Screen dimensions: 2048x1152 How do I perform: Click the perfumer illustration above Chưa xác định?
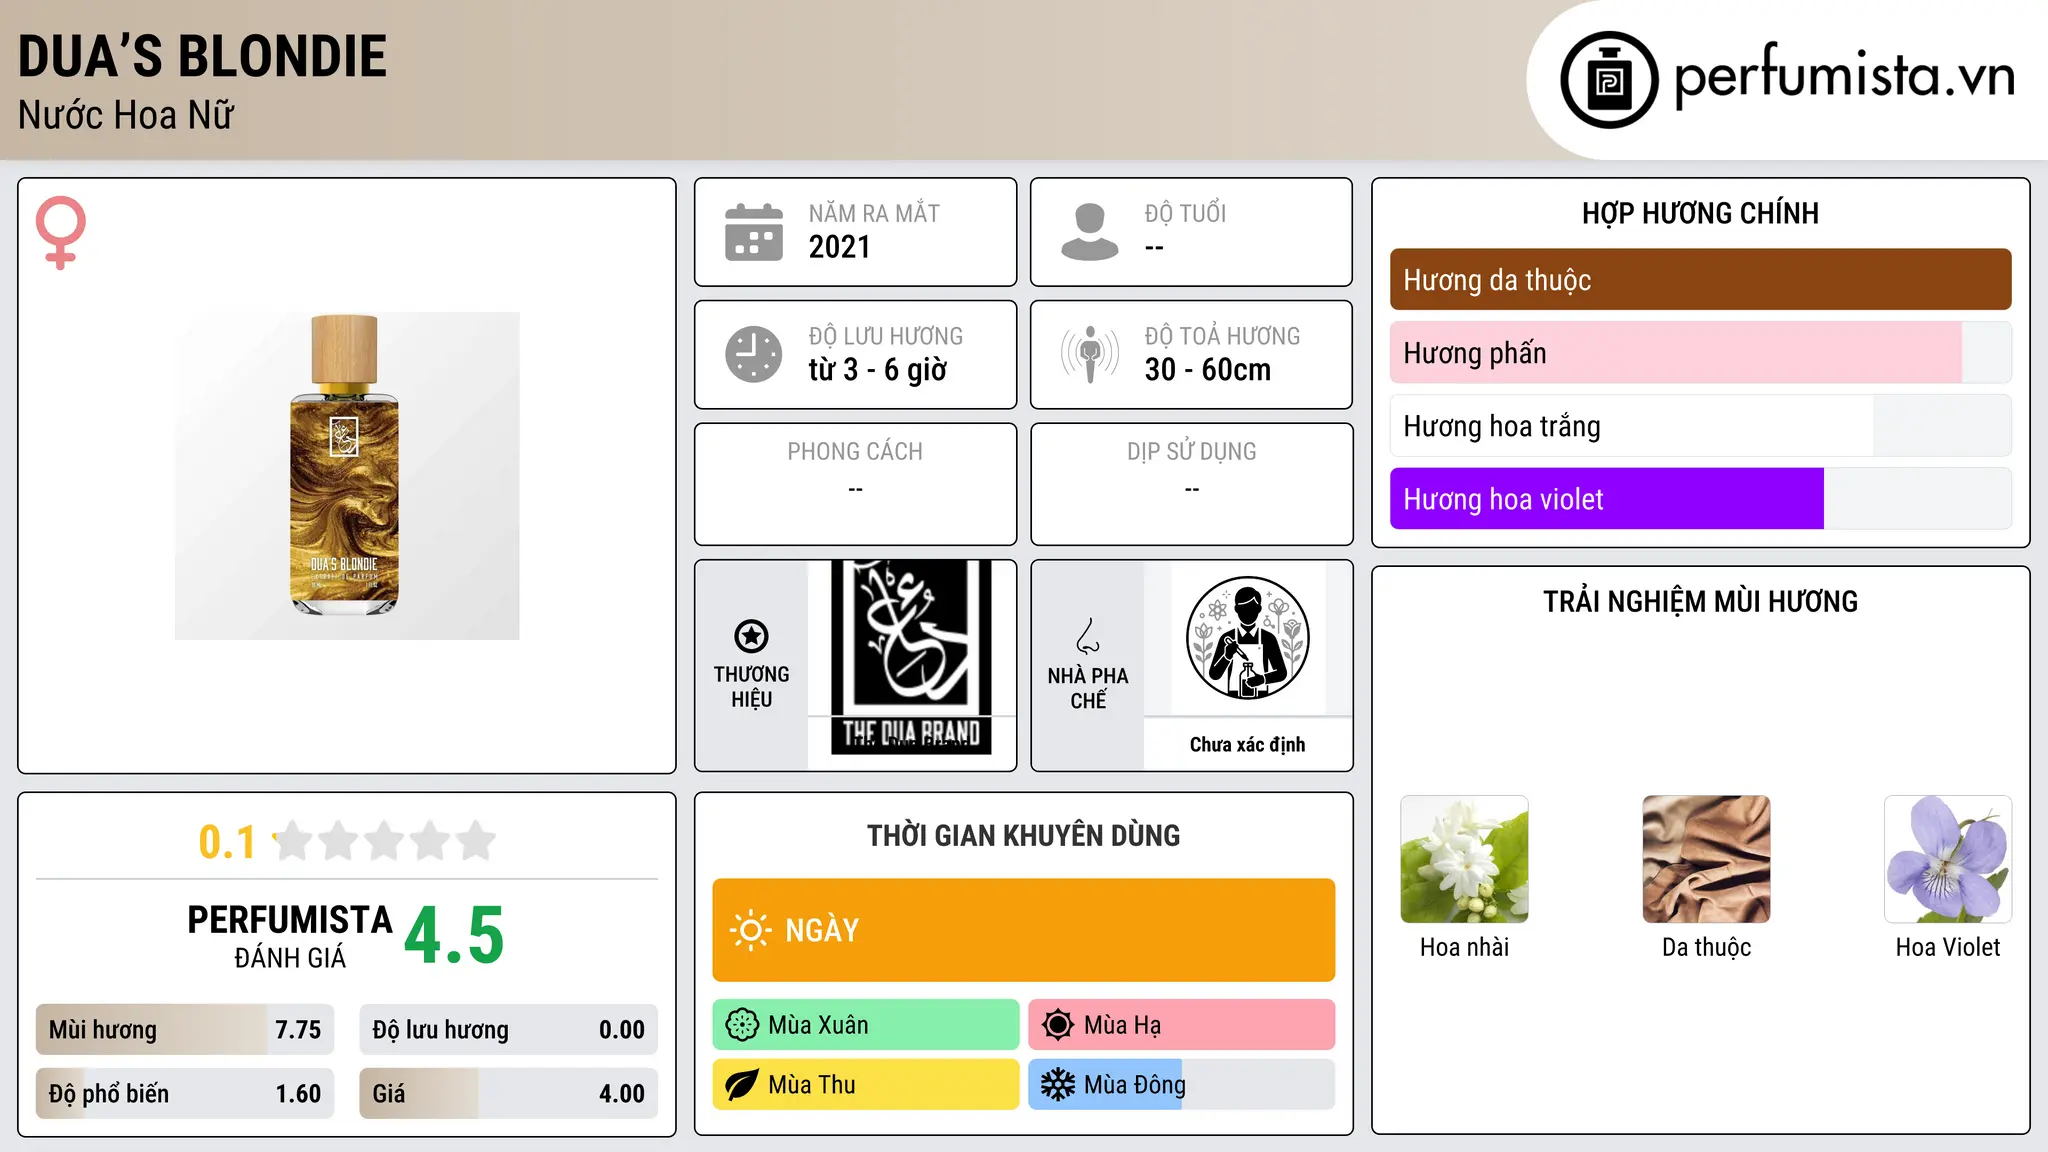click(x=1247, y=638)
